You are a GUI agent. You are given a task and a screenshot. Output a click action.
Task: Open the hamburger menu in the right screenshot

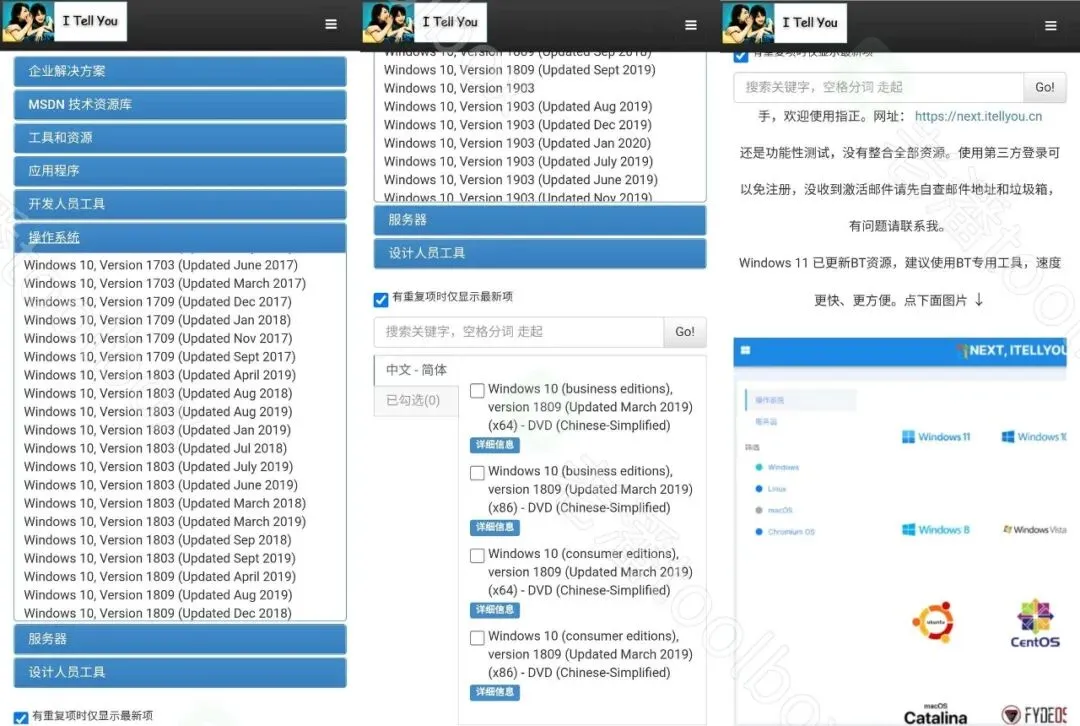click(x=1050, y=26)
